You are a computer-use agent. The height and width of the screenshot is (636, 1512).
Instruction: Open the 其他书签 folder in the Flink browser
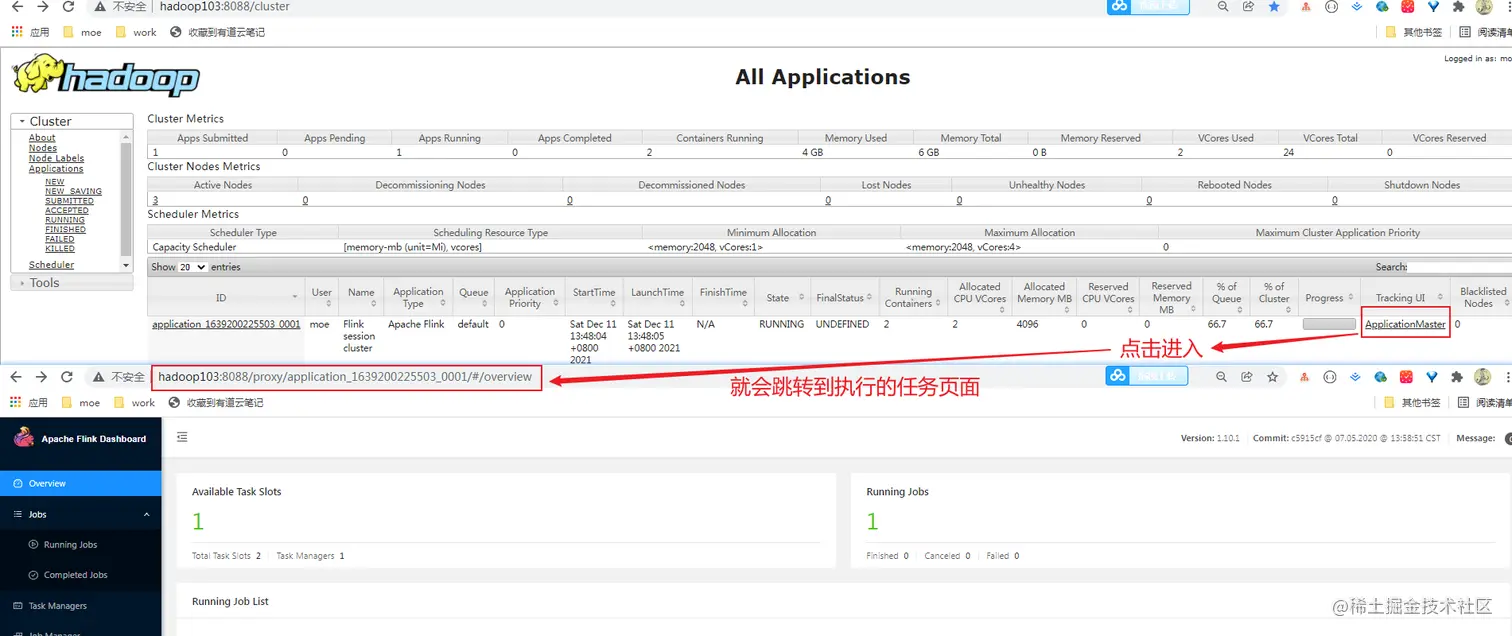[x=1413, y=403]
